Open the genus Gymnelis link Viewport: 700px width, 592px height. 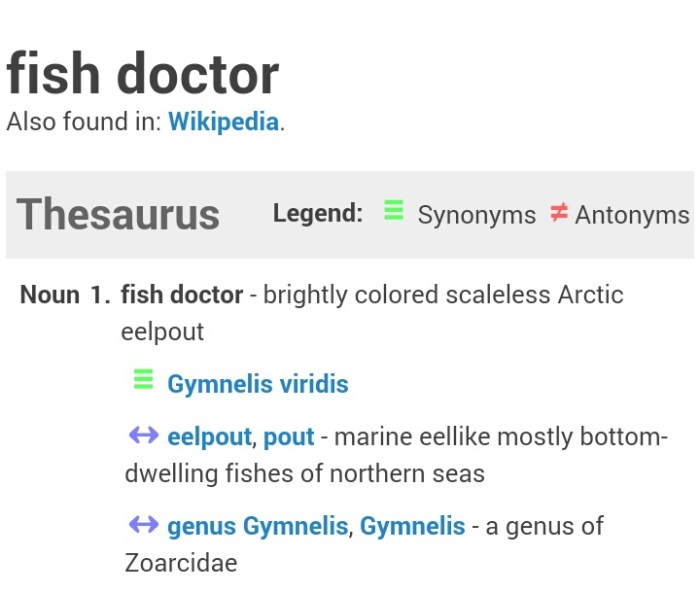(258, 526)
